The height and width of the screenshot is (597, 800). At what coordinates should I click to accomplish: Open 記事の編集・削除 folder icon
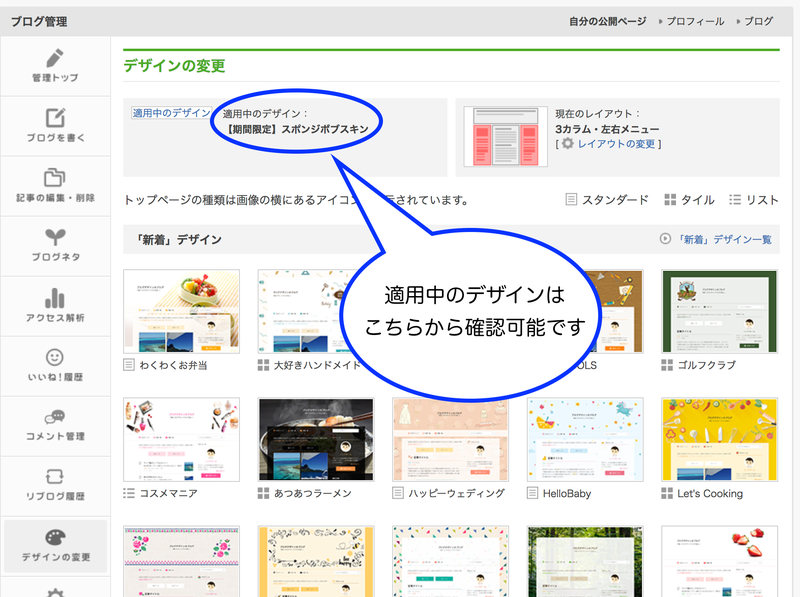point(55,177)
